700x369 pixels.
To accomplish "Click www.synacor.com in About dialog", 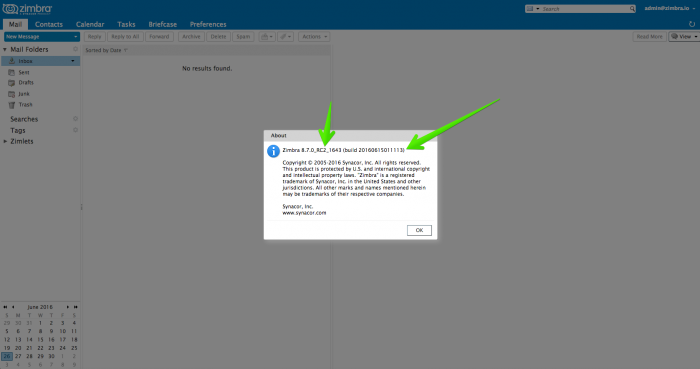I will pyautogui.click(x=304, y=213).
